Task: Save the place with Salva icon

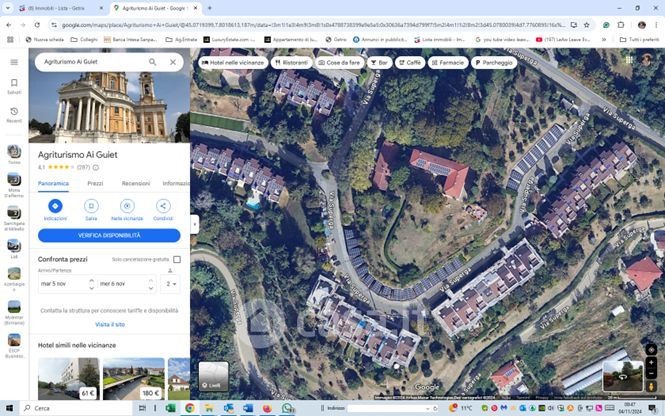Action: coord(91,206)
